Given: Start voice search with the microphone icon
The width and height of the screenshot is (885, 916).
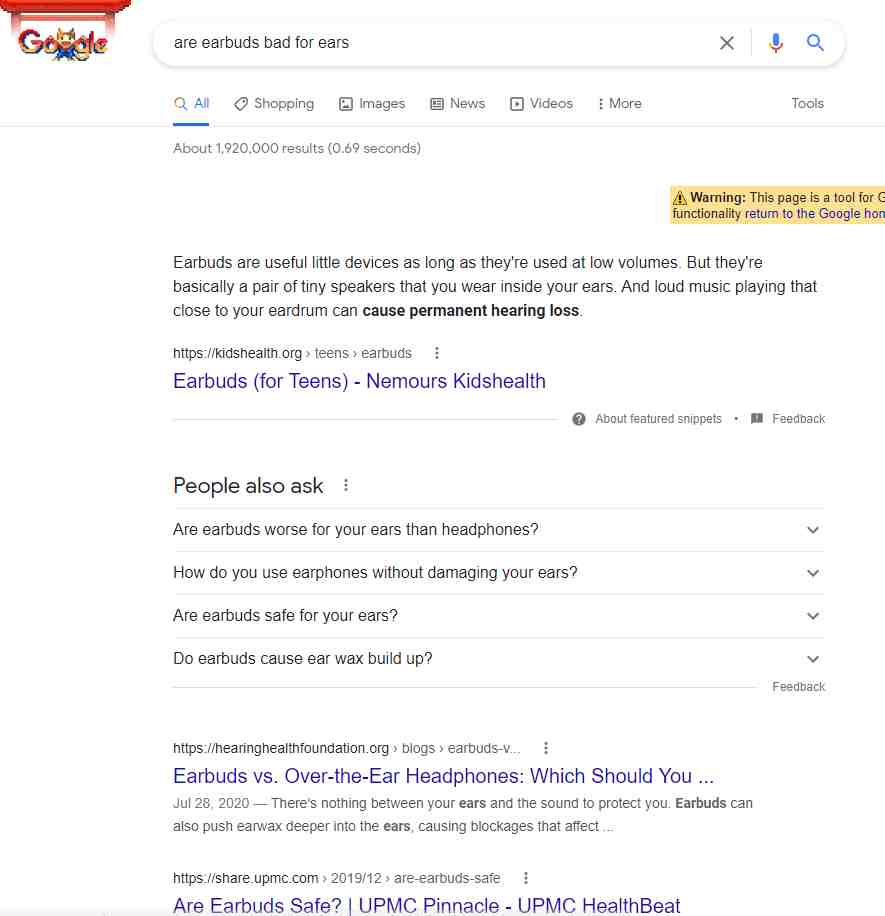Looking at the screenshot, I should pyautogui.click(x=775, y=43).
